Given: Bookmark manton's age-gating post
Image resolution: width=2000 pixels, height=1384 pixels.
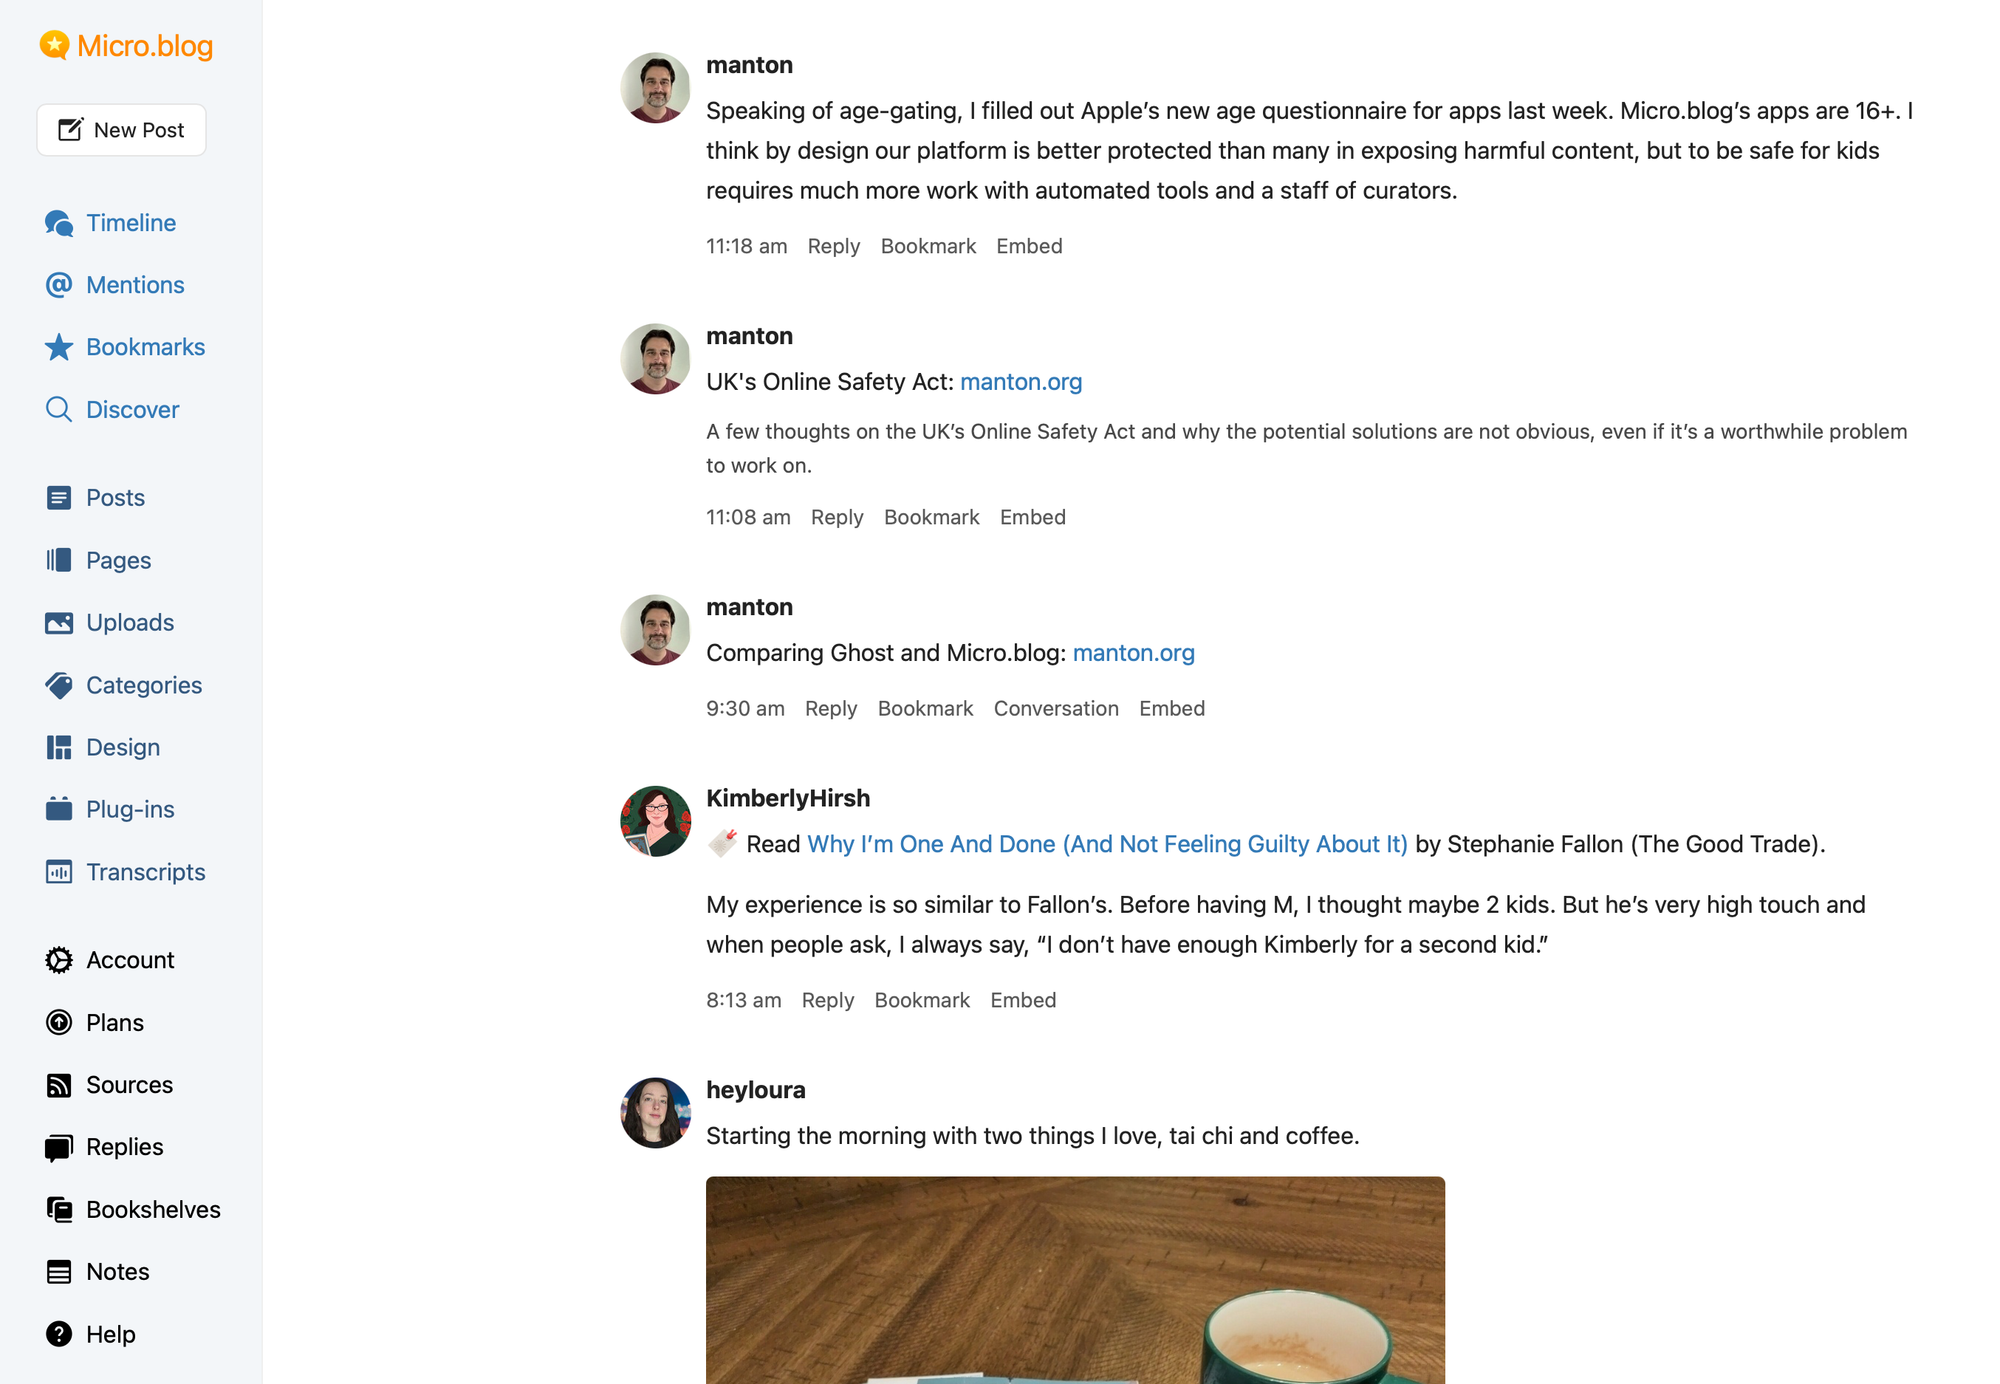Looking at the screenshot, I should (x=927, y=246).
